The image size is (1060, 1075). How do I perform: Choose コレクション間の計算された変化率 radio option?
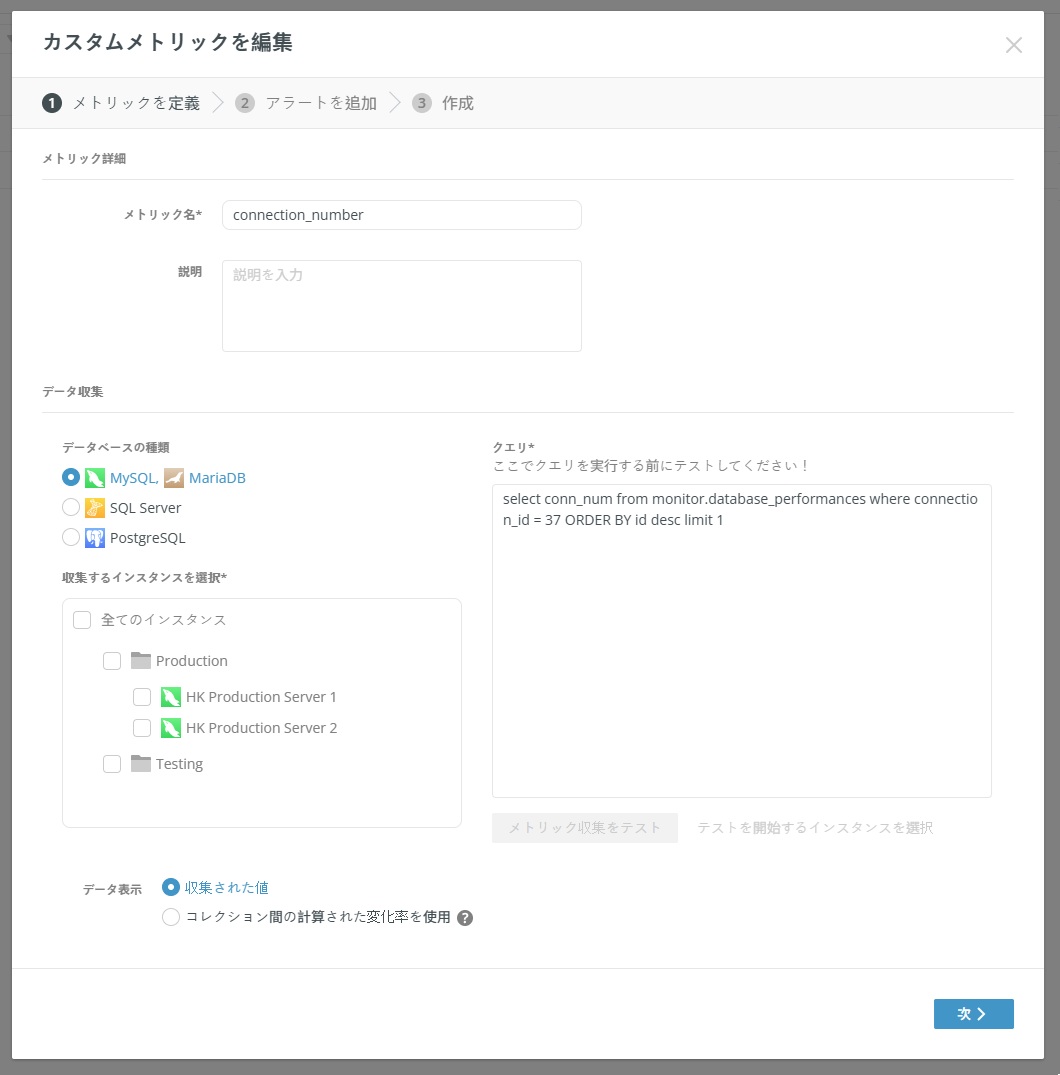pyautogui.click(x=171, y=917)
